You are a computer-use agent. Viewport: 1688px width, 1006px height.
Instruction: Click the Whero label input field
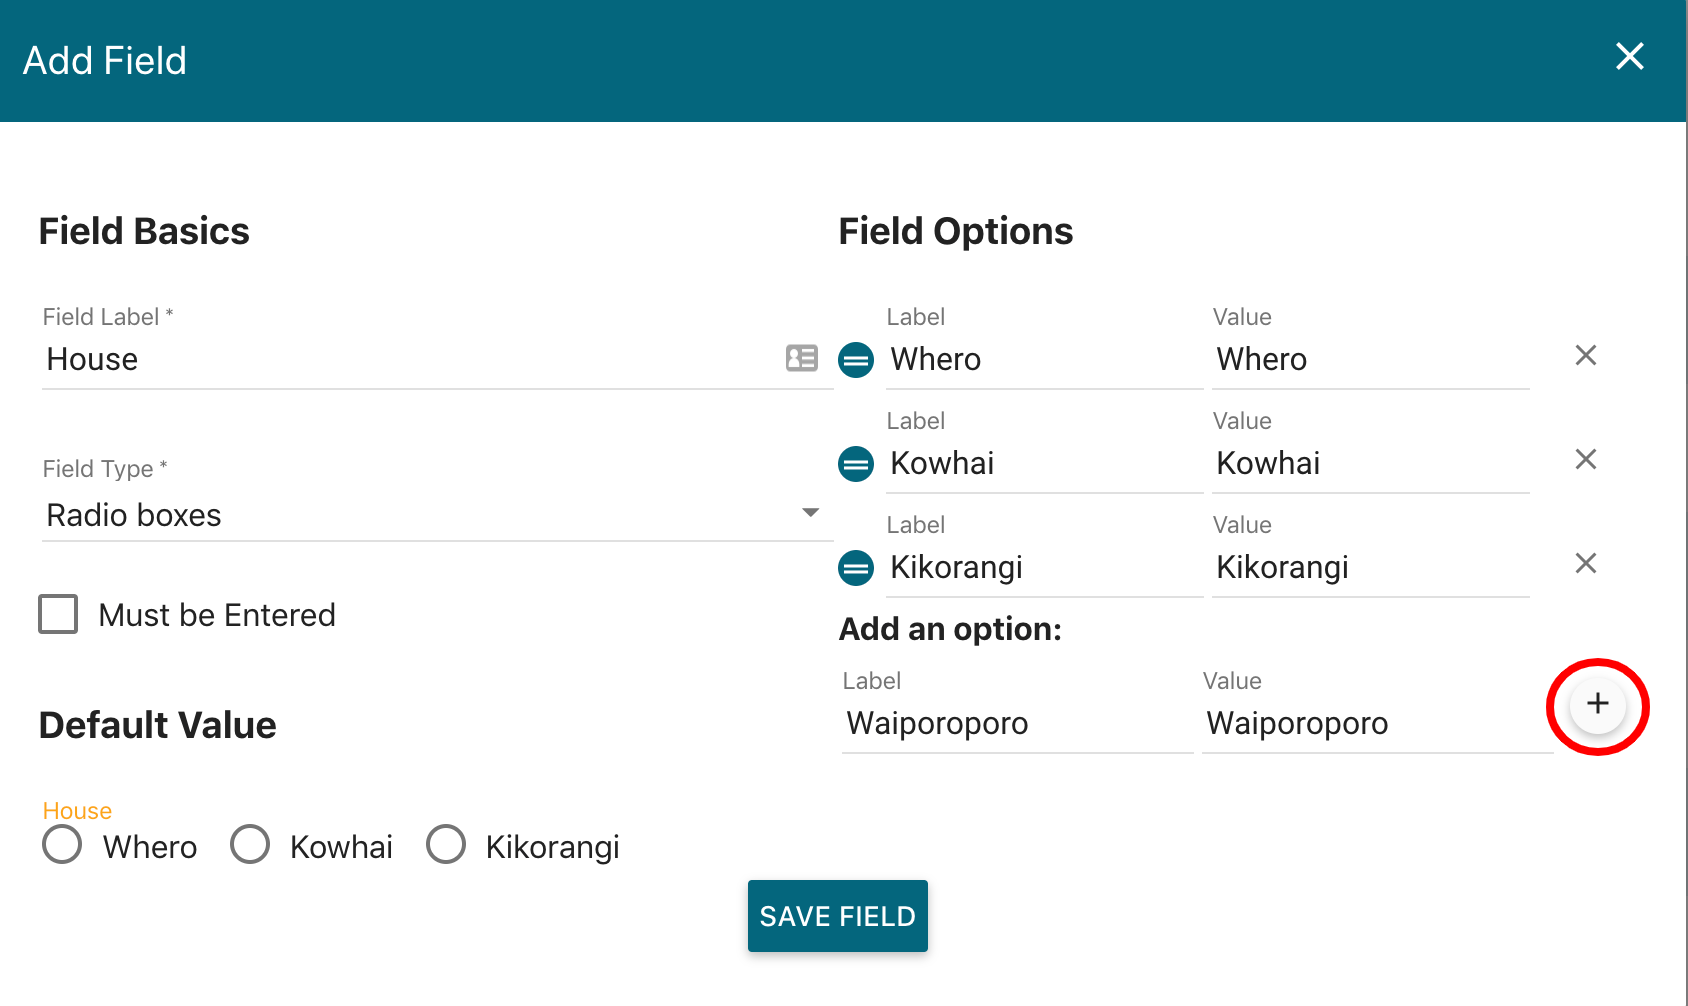(1044, 359)
